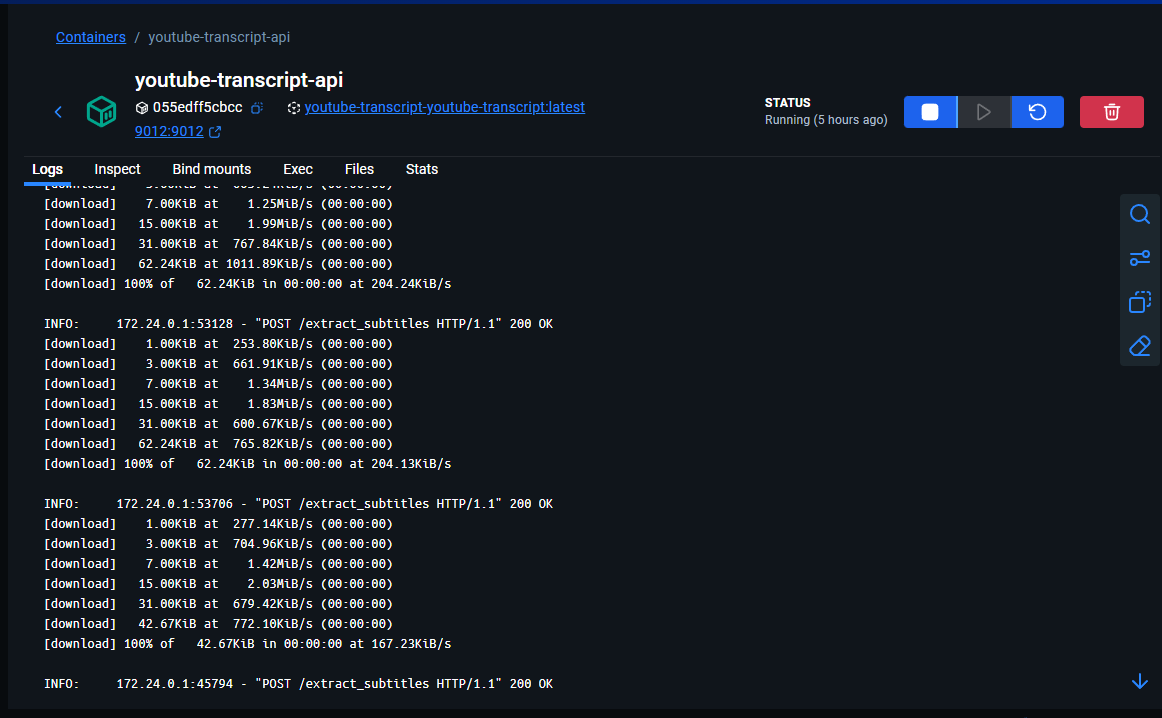Click the container ID text 055edff5cbcc
This screenshot has width=1162, height=718.
click(197, 107)
